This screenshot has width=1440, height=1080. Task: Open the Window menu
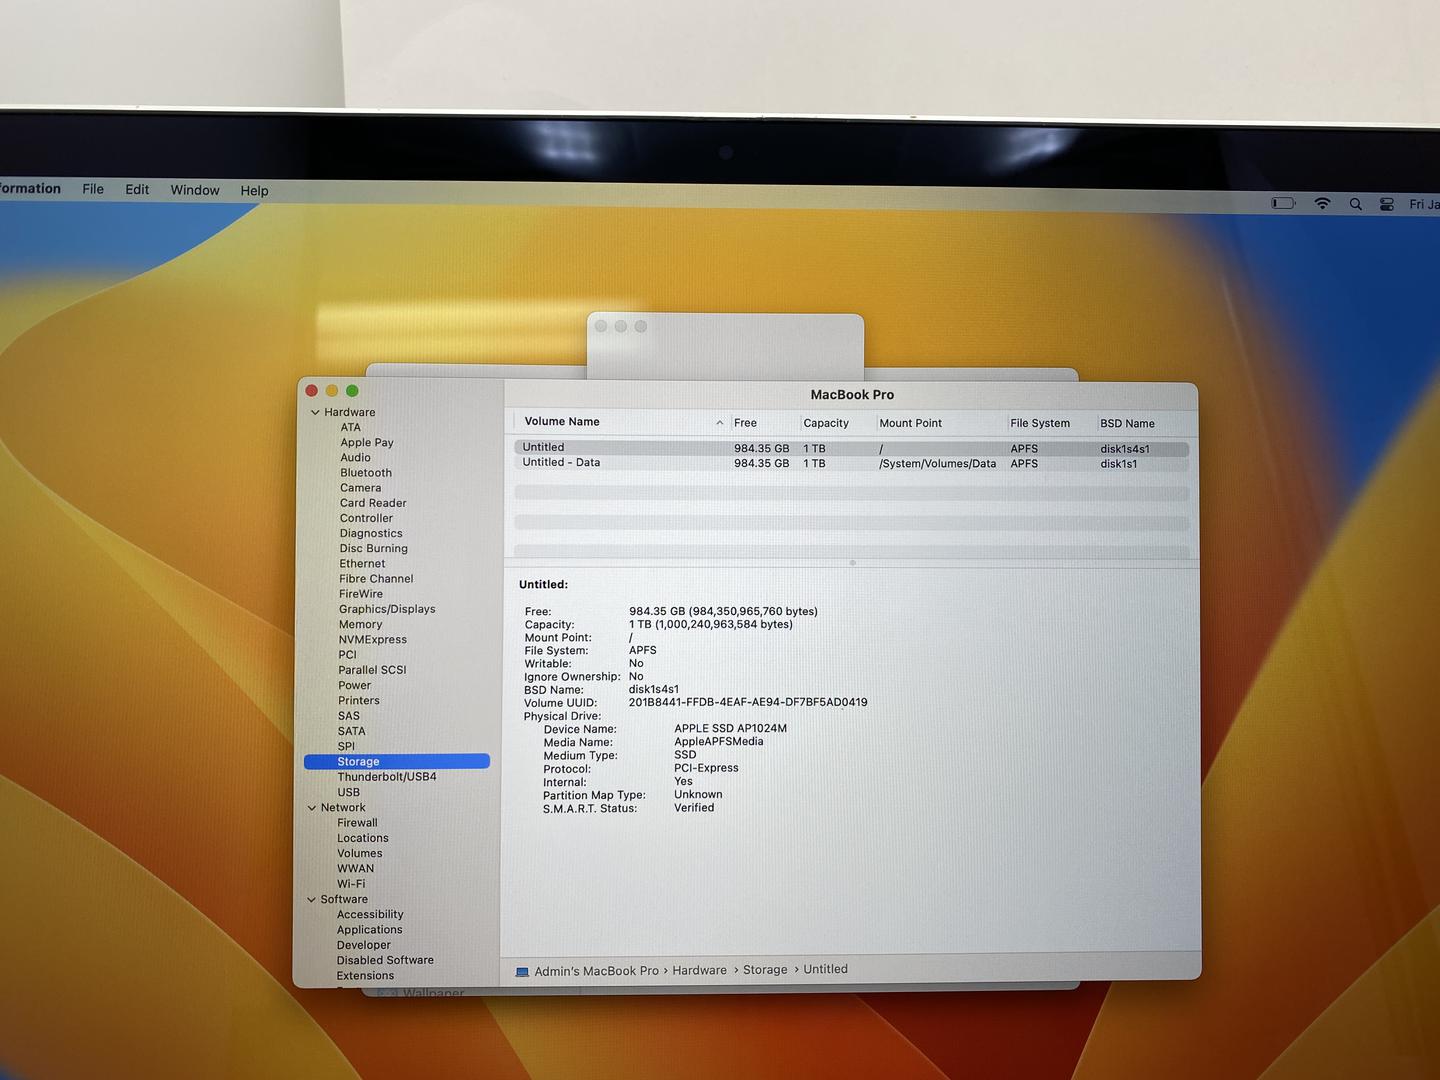click(194, 190)
